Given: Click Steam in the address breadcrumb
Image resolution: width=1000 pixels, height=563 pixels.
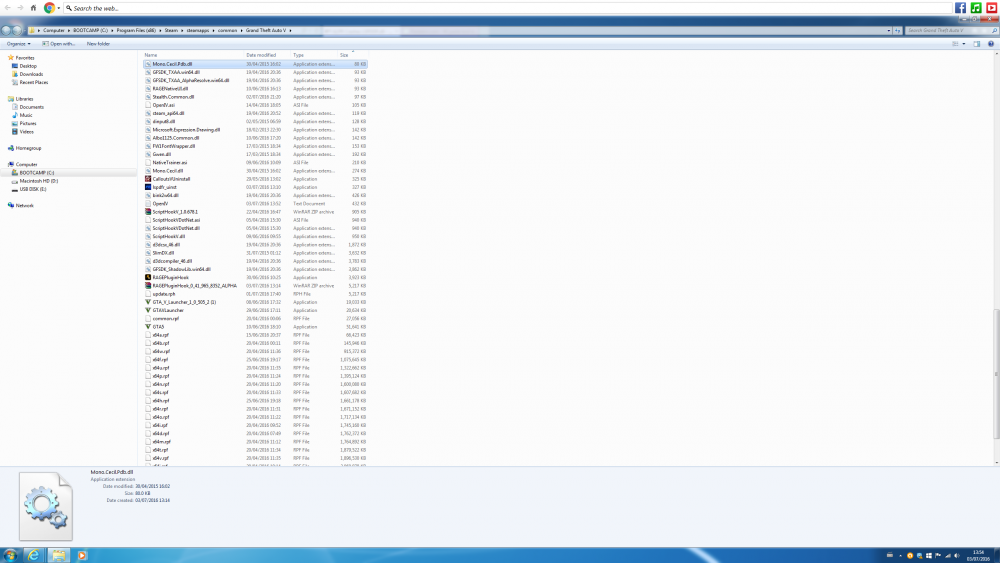Looking at the screenshot, I should (171, 30).
